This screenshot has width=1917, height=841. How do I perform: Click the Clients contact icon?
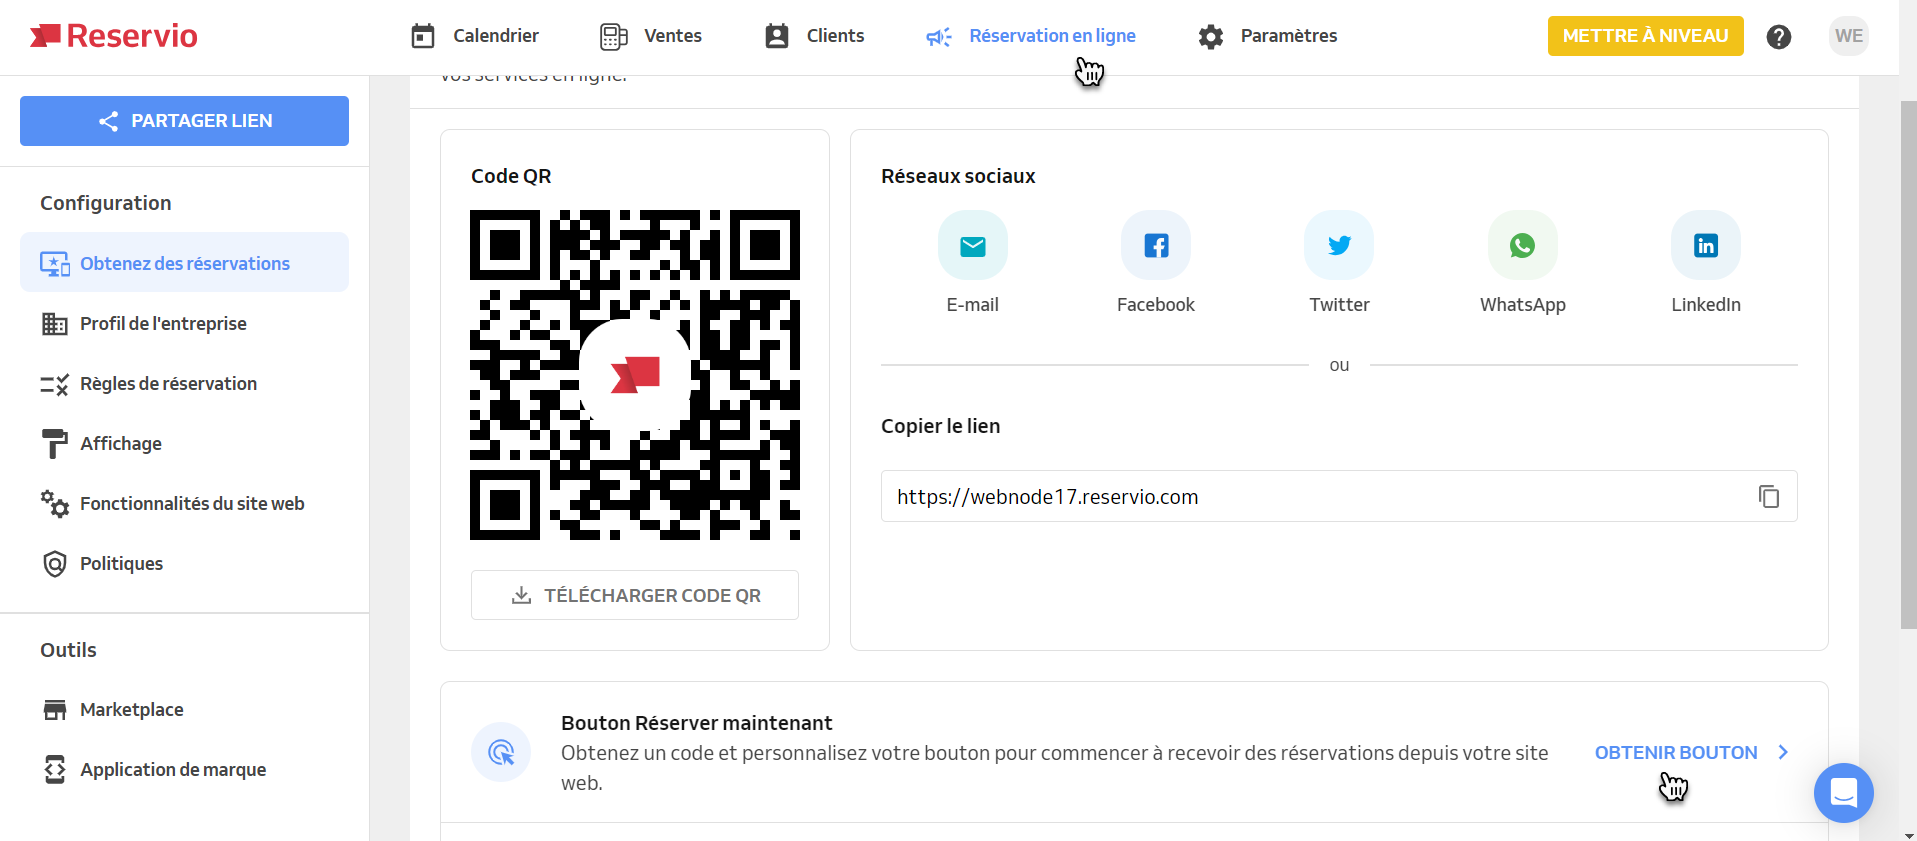coord(777,37)
